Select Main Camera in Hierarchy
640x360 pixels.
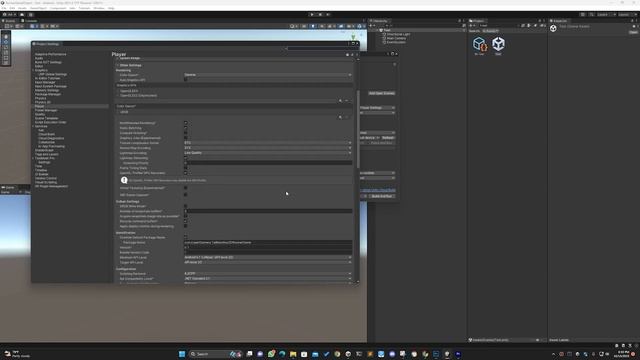[395, 38]
